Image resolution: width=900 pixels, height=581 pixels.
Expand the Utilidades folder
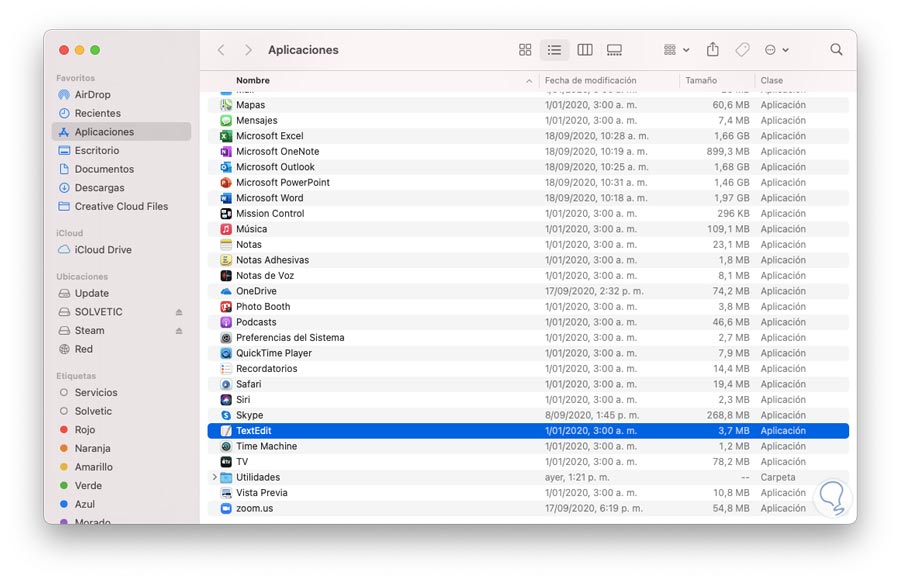[215, 477]
